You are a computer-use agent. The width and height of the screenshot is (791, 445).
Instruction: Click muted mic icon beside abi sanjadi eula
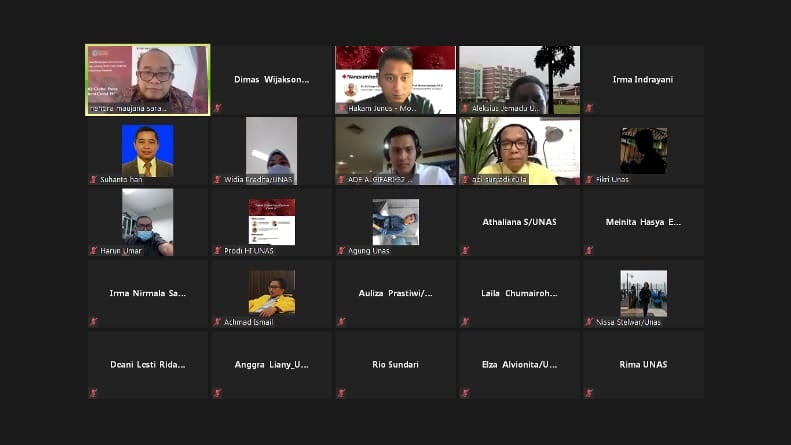tap(465, 179)
